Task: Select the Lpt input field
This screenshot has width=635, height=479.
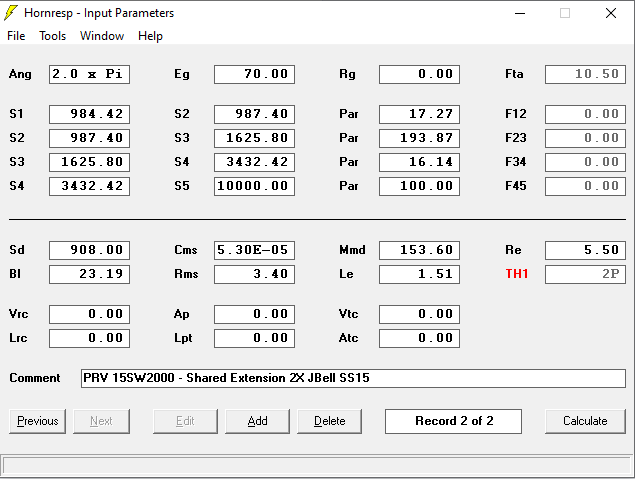Action: (254, 338)
